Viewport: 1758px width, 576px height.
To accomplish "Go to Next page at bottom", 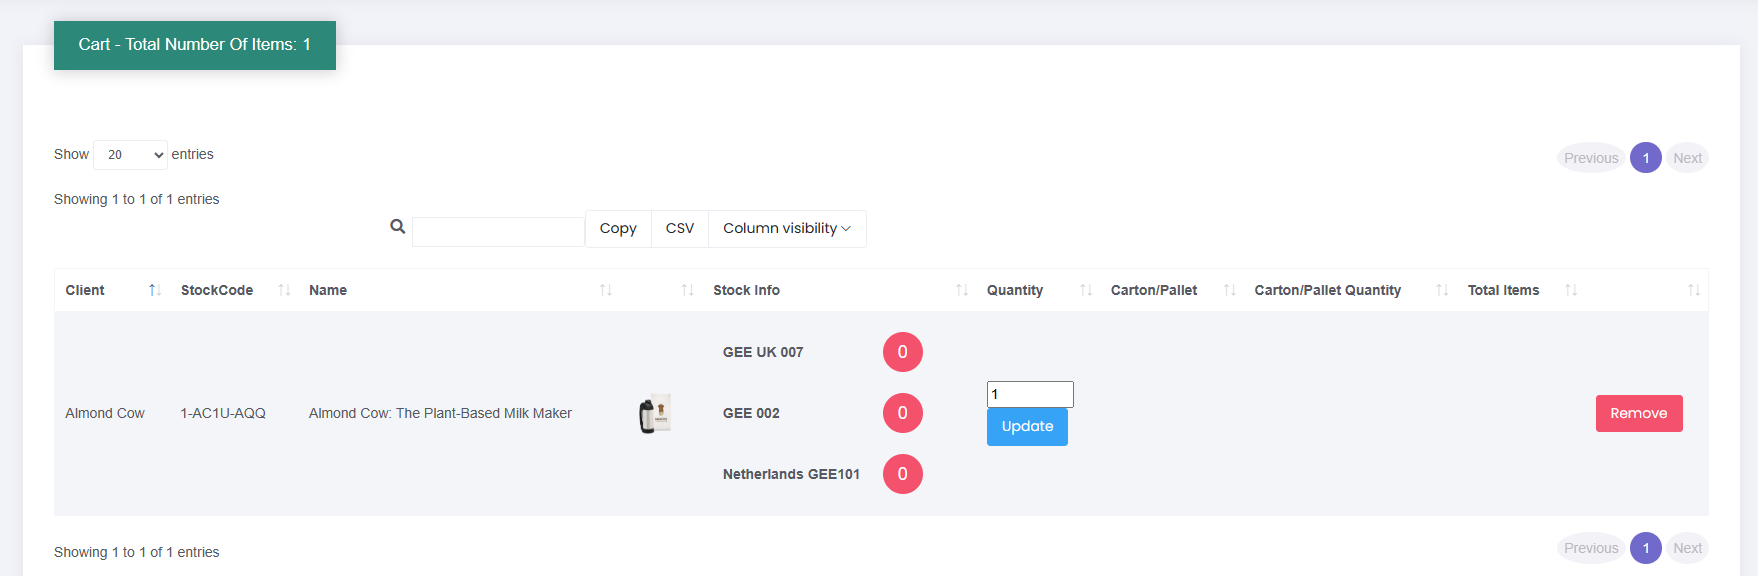I will pos(1688,548).
